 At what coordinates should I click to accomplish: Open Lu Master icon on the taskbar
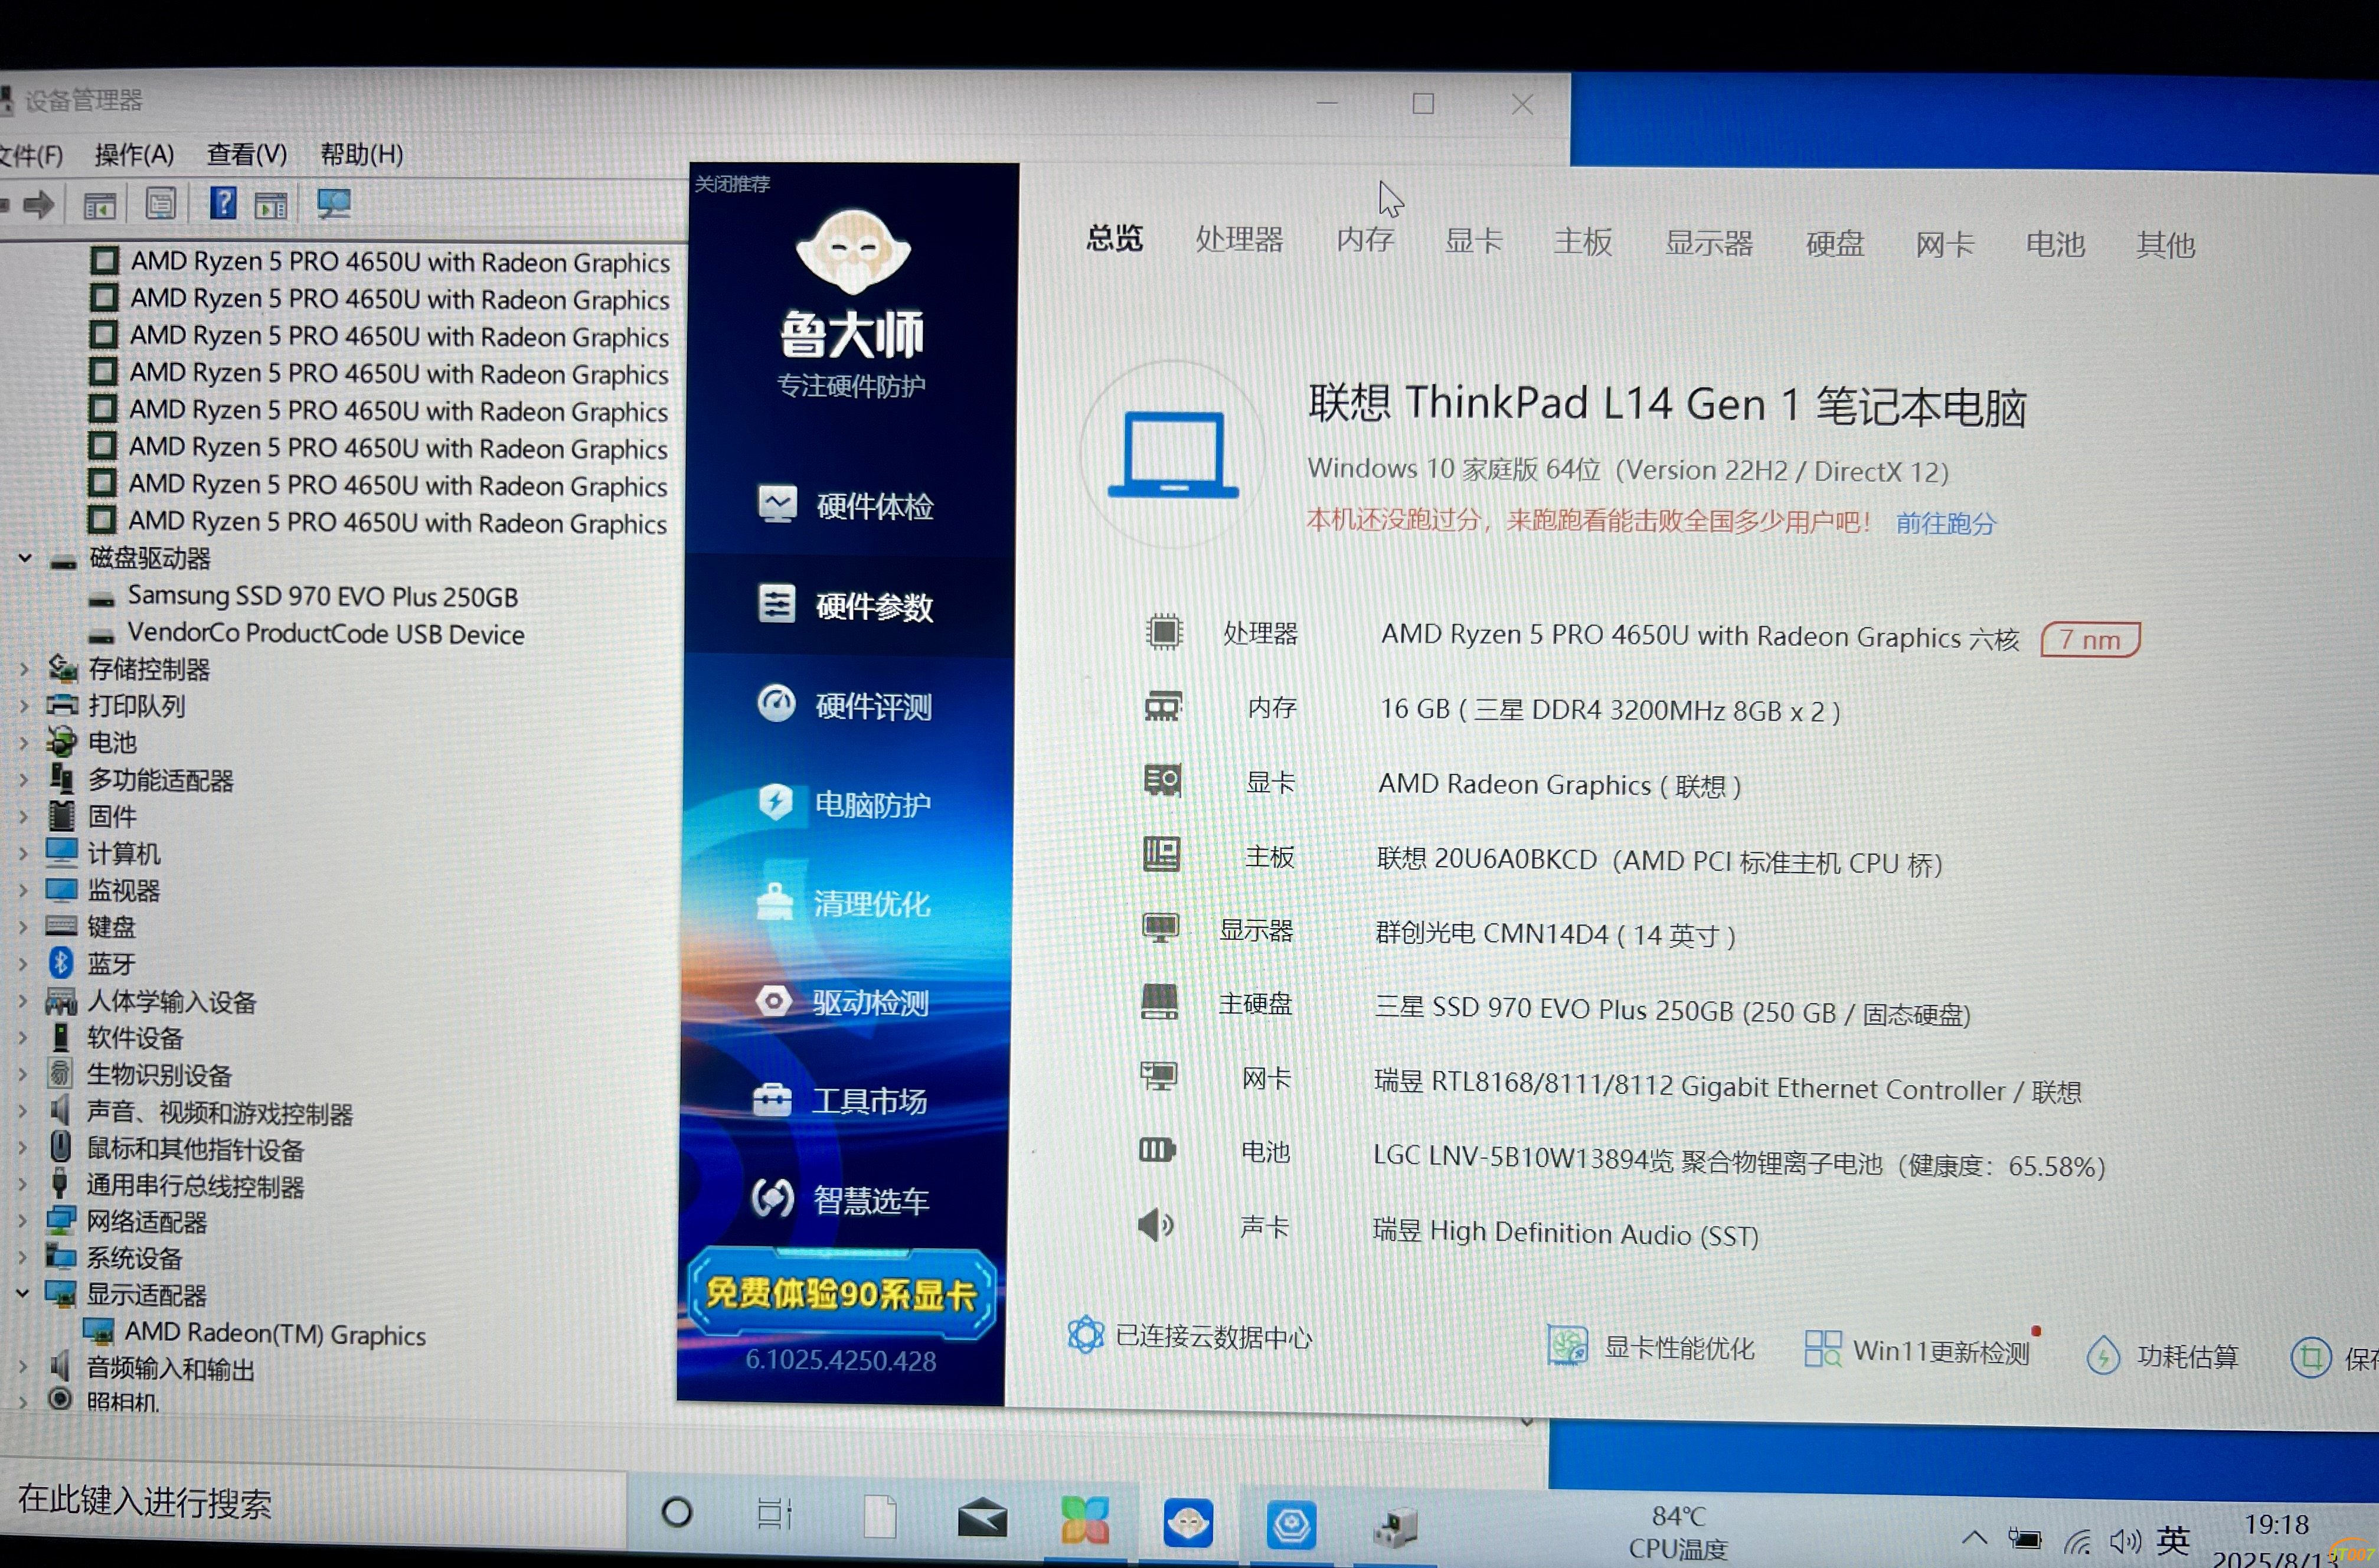click(1188, 1524)
